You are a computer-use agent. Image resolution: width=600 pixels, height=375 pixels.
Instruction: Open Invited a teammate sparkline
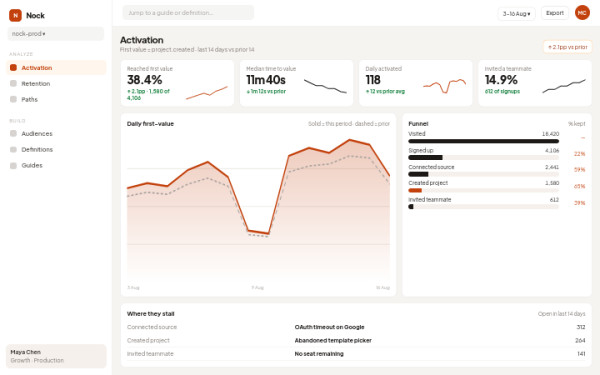(x=564, y=86)
